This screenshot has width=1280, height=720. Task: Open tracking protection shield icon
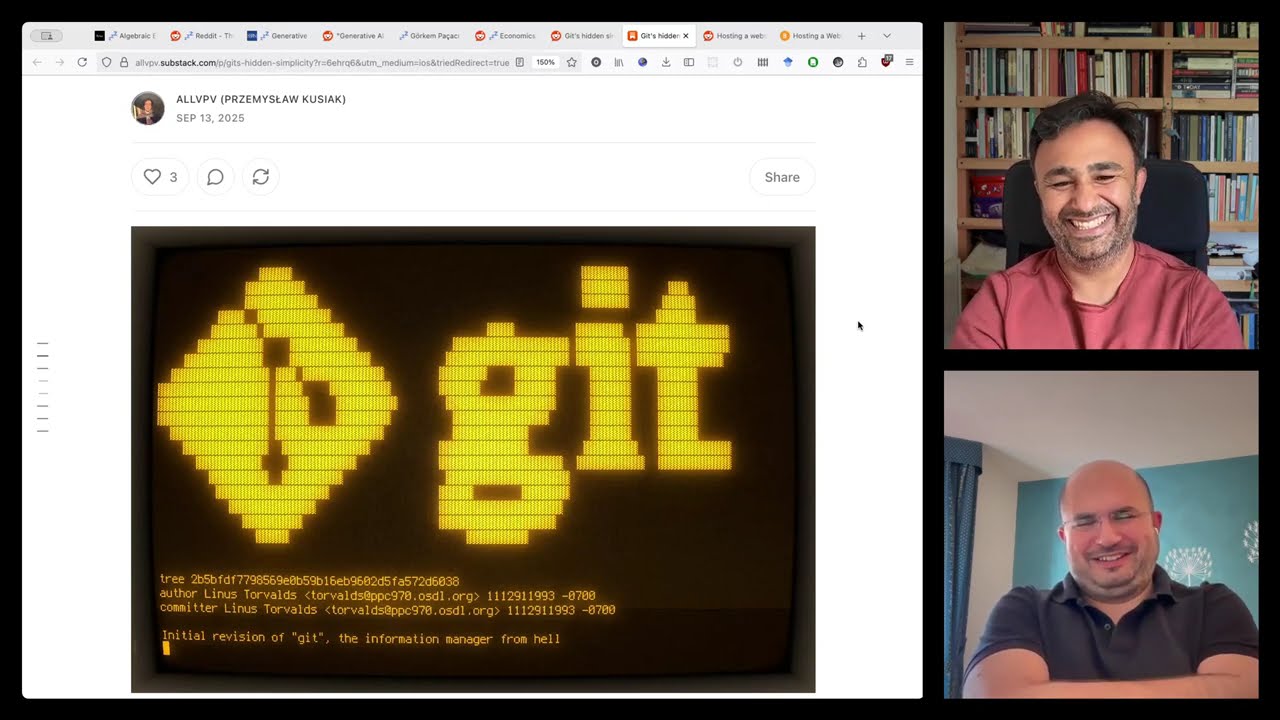[107, 62]
